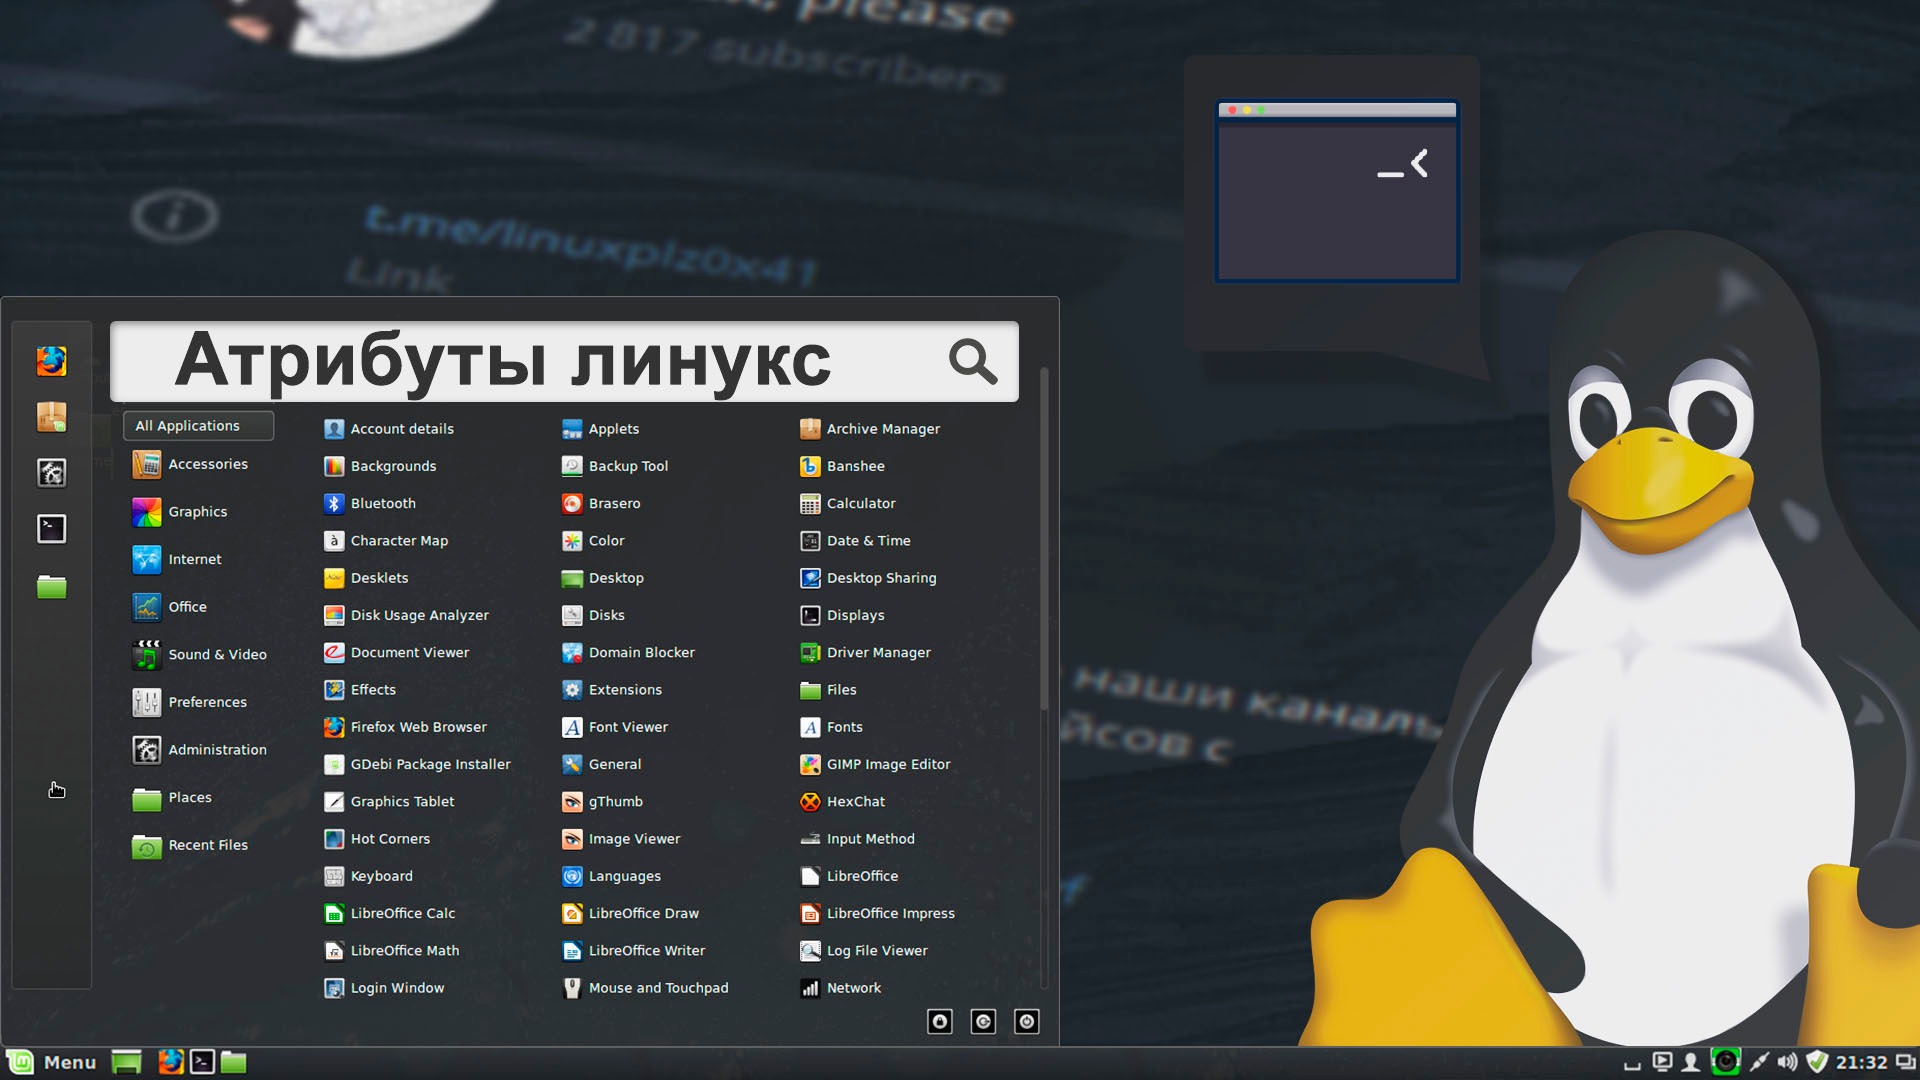Launch Brasero disc burner
The height and width of the screenshot is (1080, 1920).
click(x=613, y=502)
